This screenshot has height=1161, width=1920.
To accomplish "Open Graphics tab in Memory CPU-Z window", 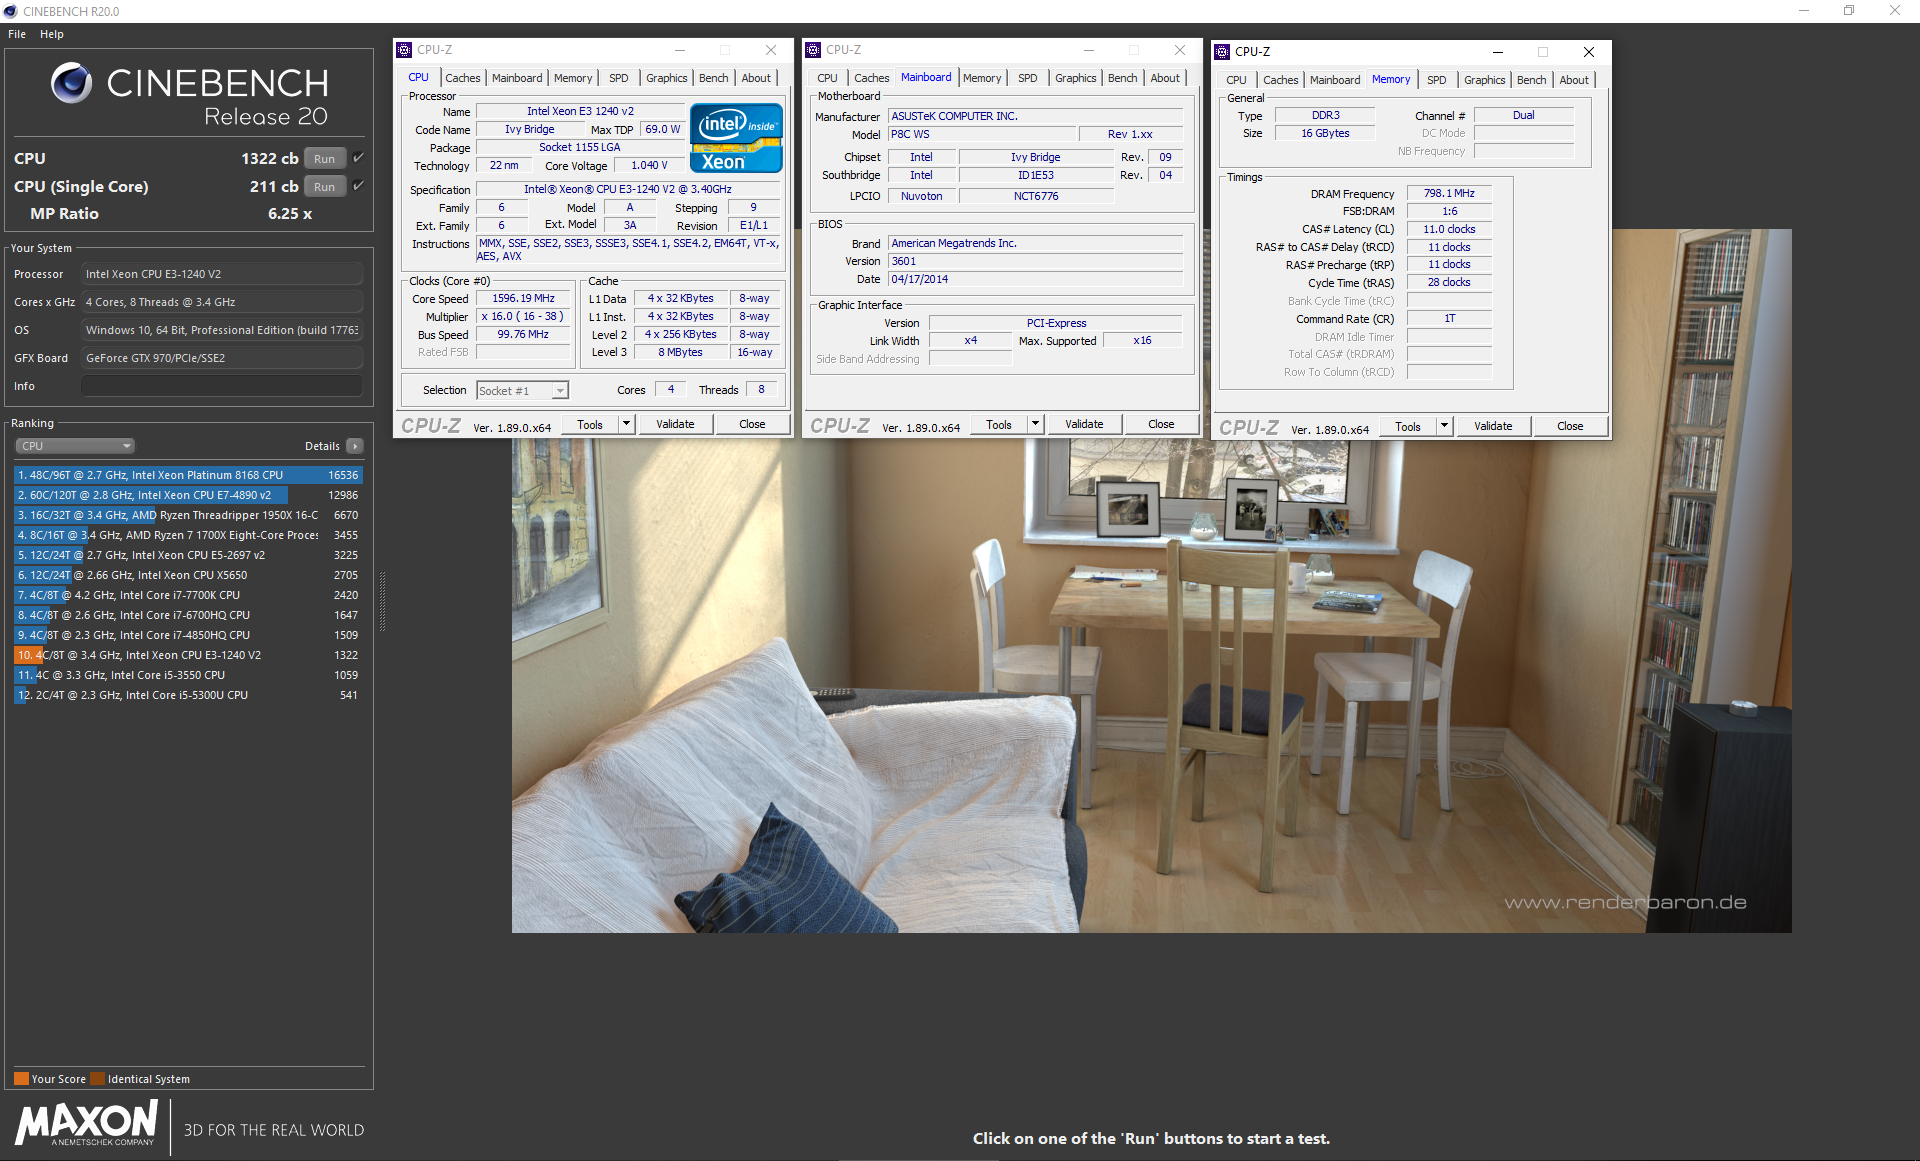I will (x=1484, y=80).
